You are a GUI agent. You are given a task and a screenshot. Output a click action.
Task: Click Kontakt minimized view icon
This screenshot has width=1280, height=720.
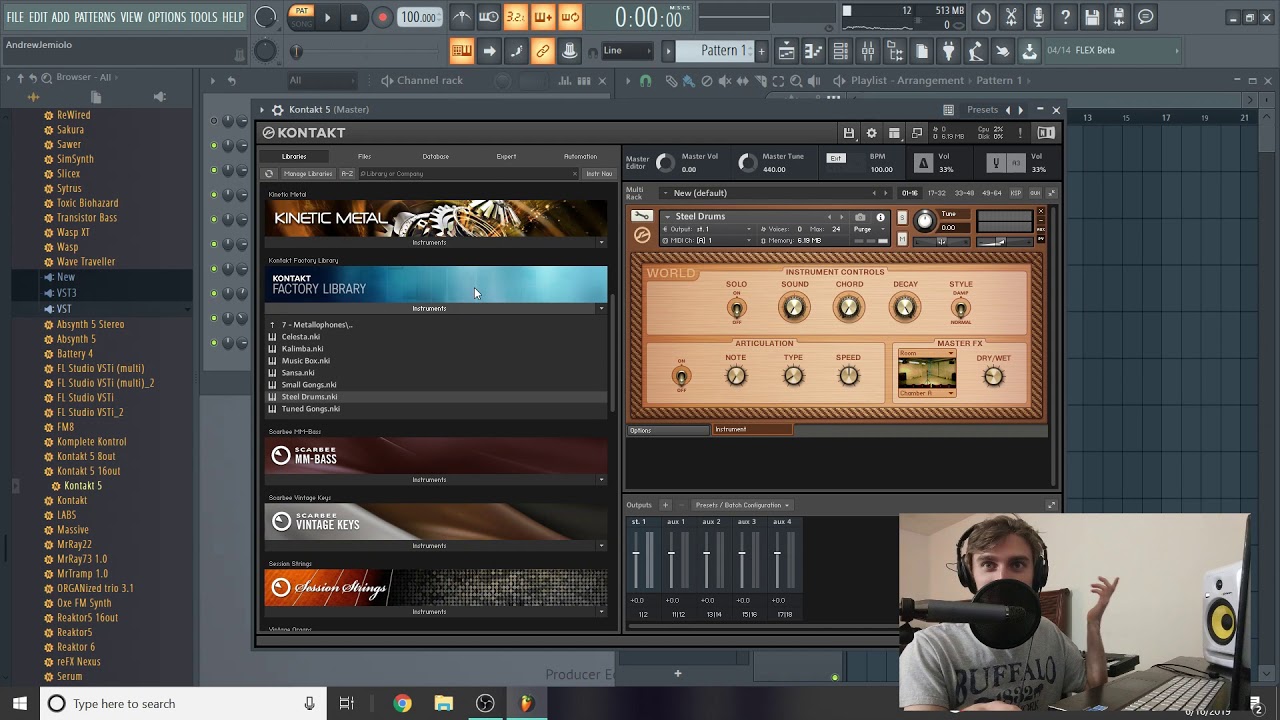[x=917, y=133]
